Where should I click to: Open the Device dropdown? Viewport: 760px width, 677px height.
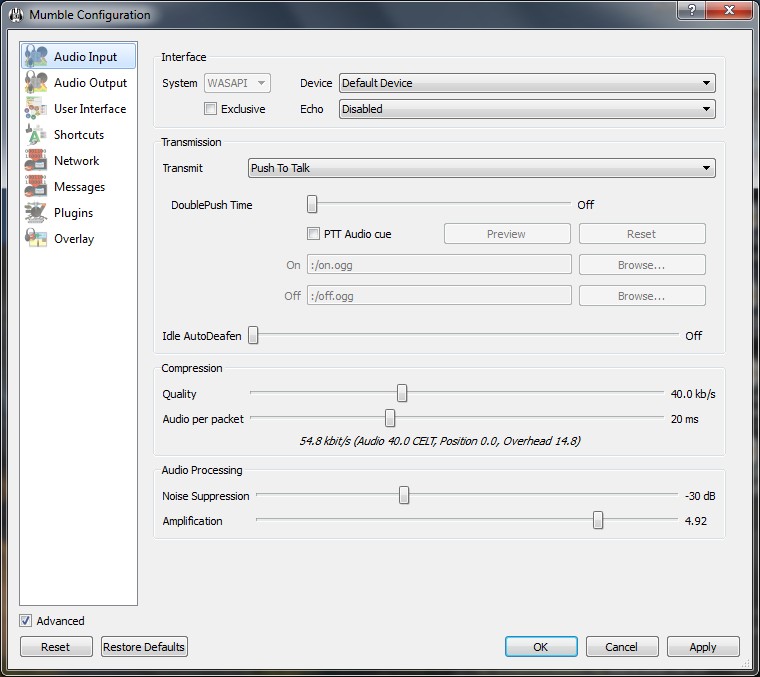click(x=527, y=83)
